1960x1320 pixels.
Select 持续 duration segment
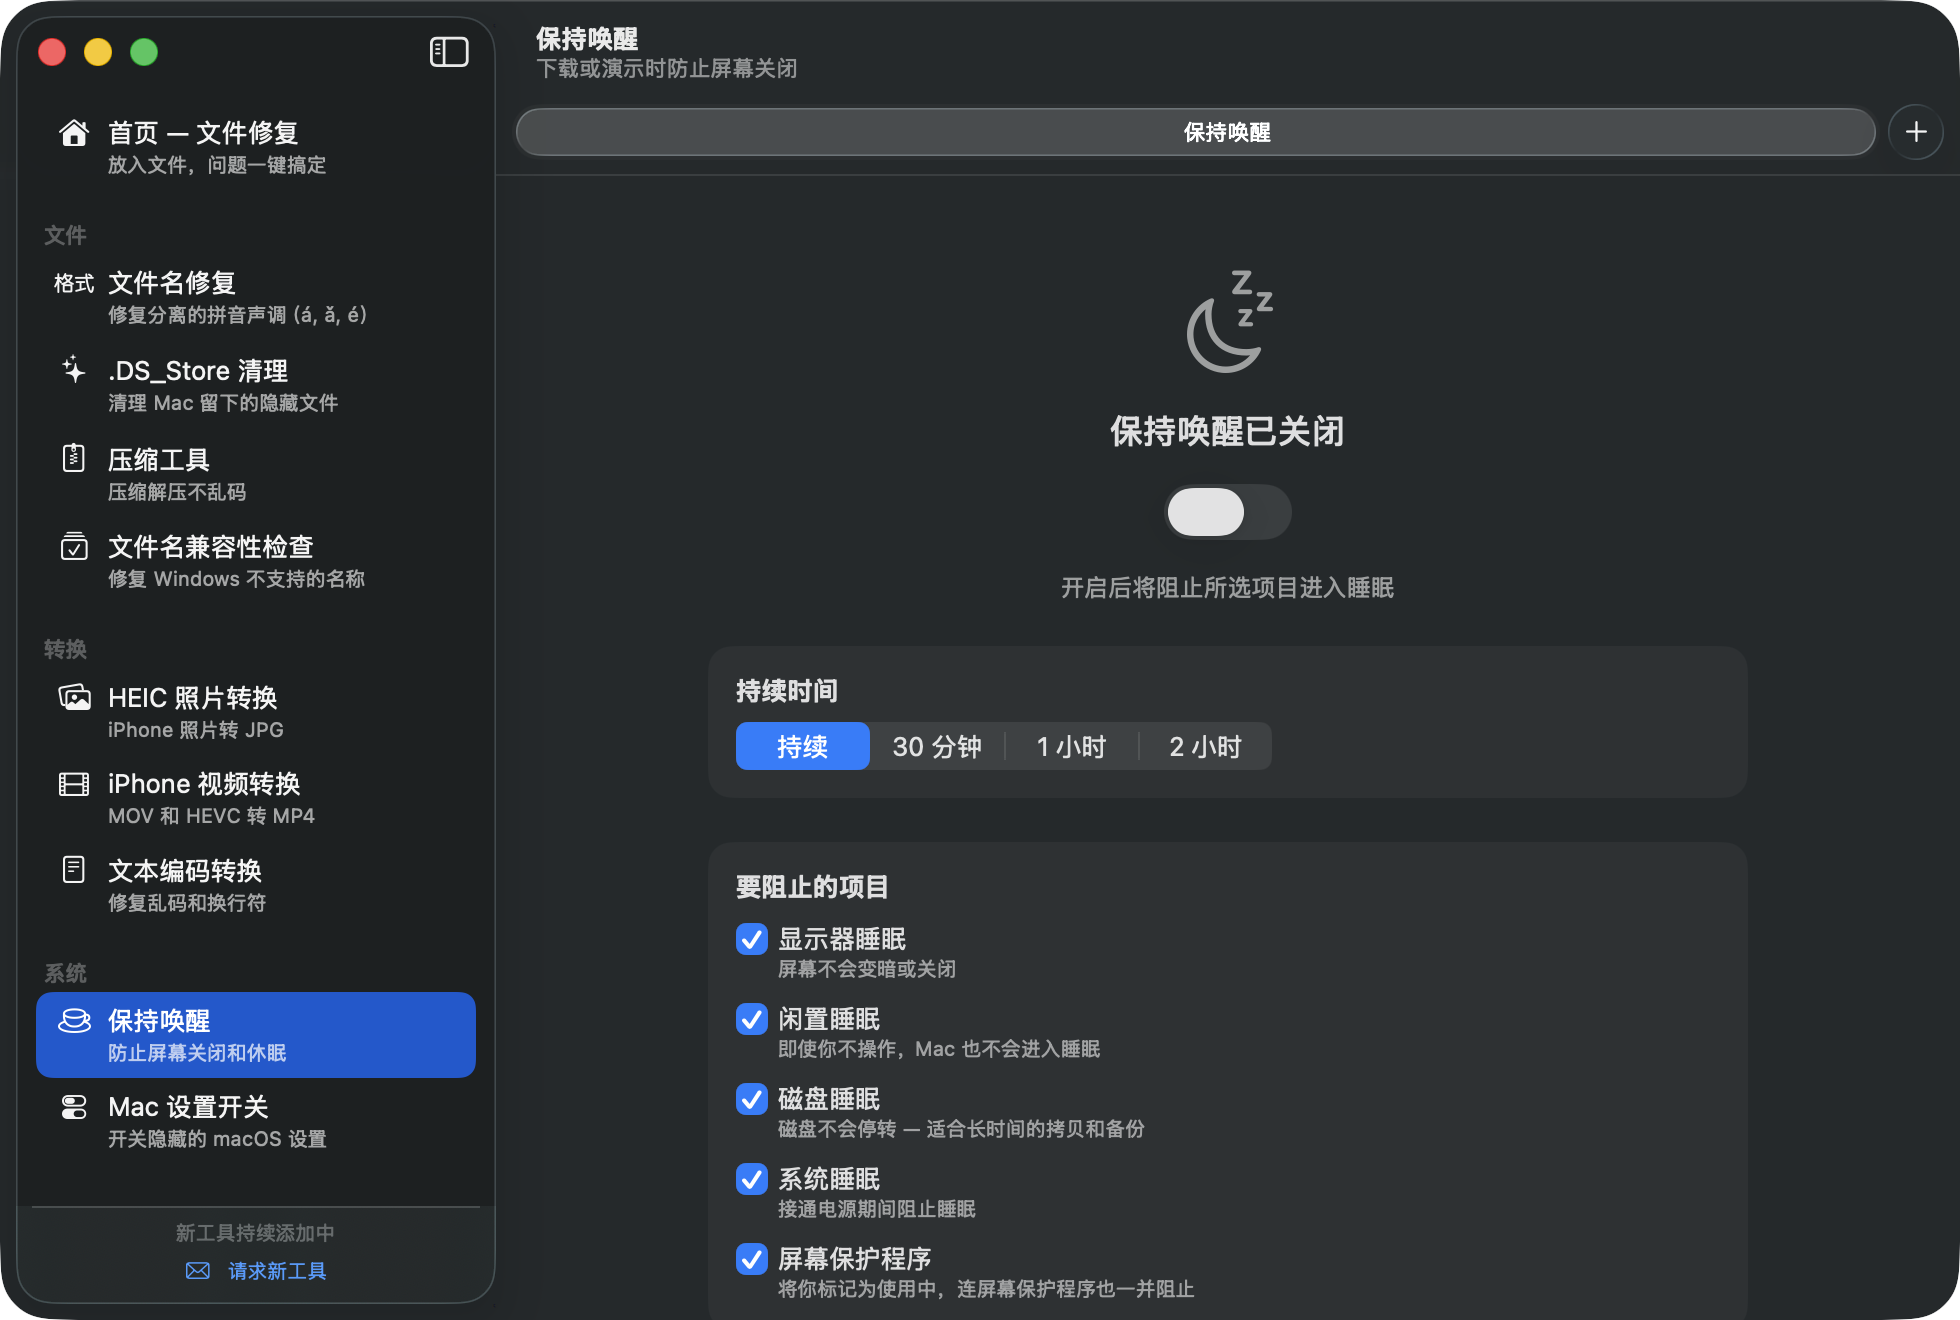tap(803, 746)
